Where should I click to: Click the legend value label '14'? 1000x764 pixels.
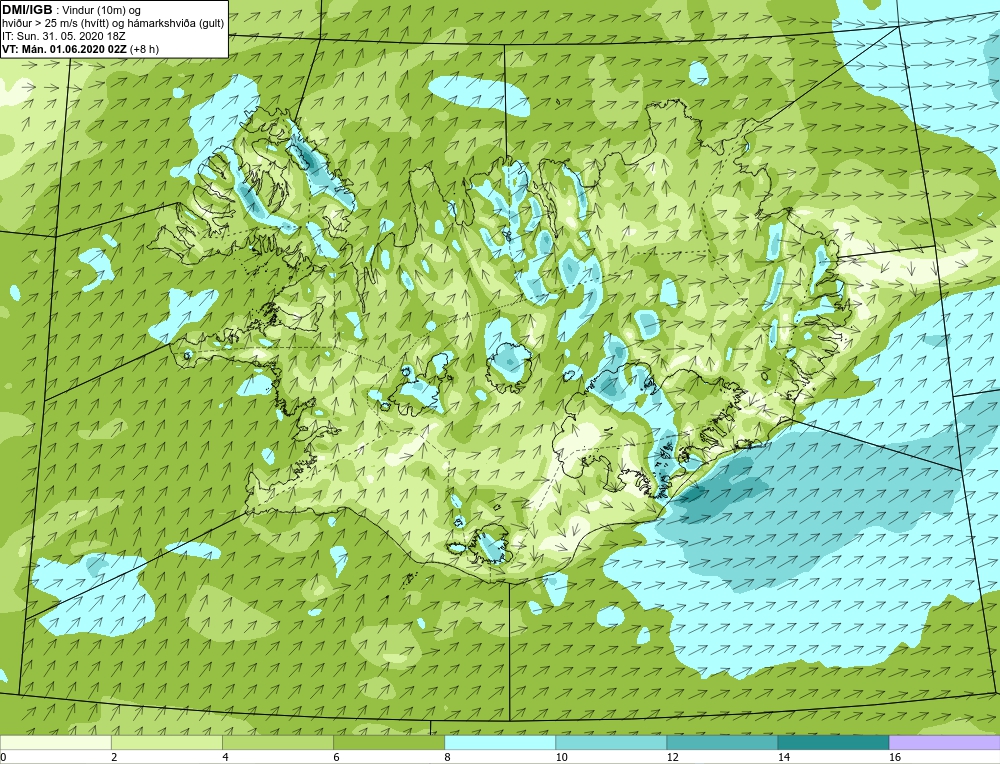coord(784,757)
